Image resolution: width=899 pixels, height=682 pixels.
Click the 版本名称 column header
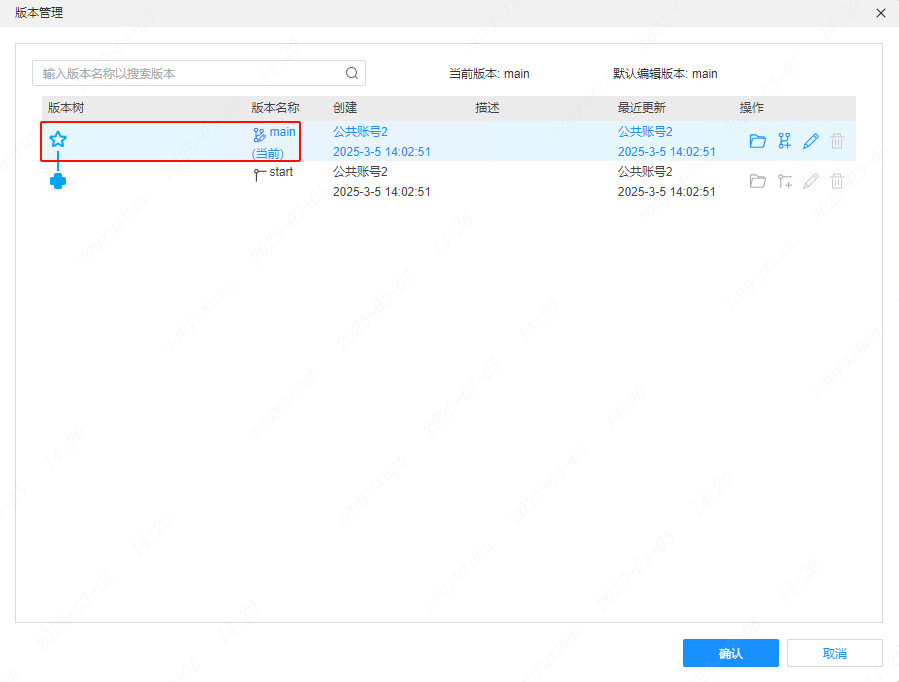pyautogui.click(x=276, y=107)
